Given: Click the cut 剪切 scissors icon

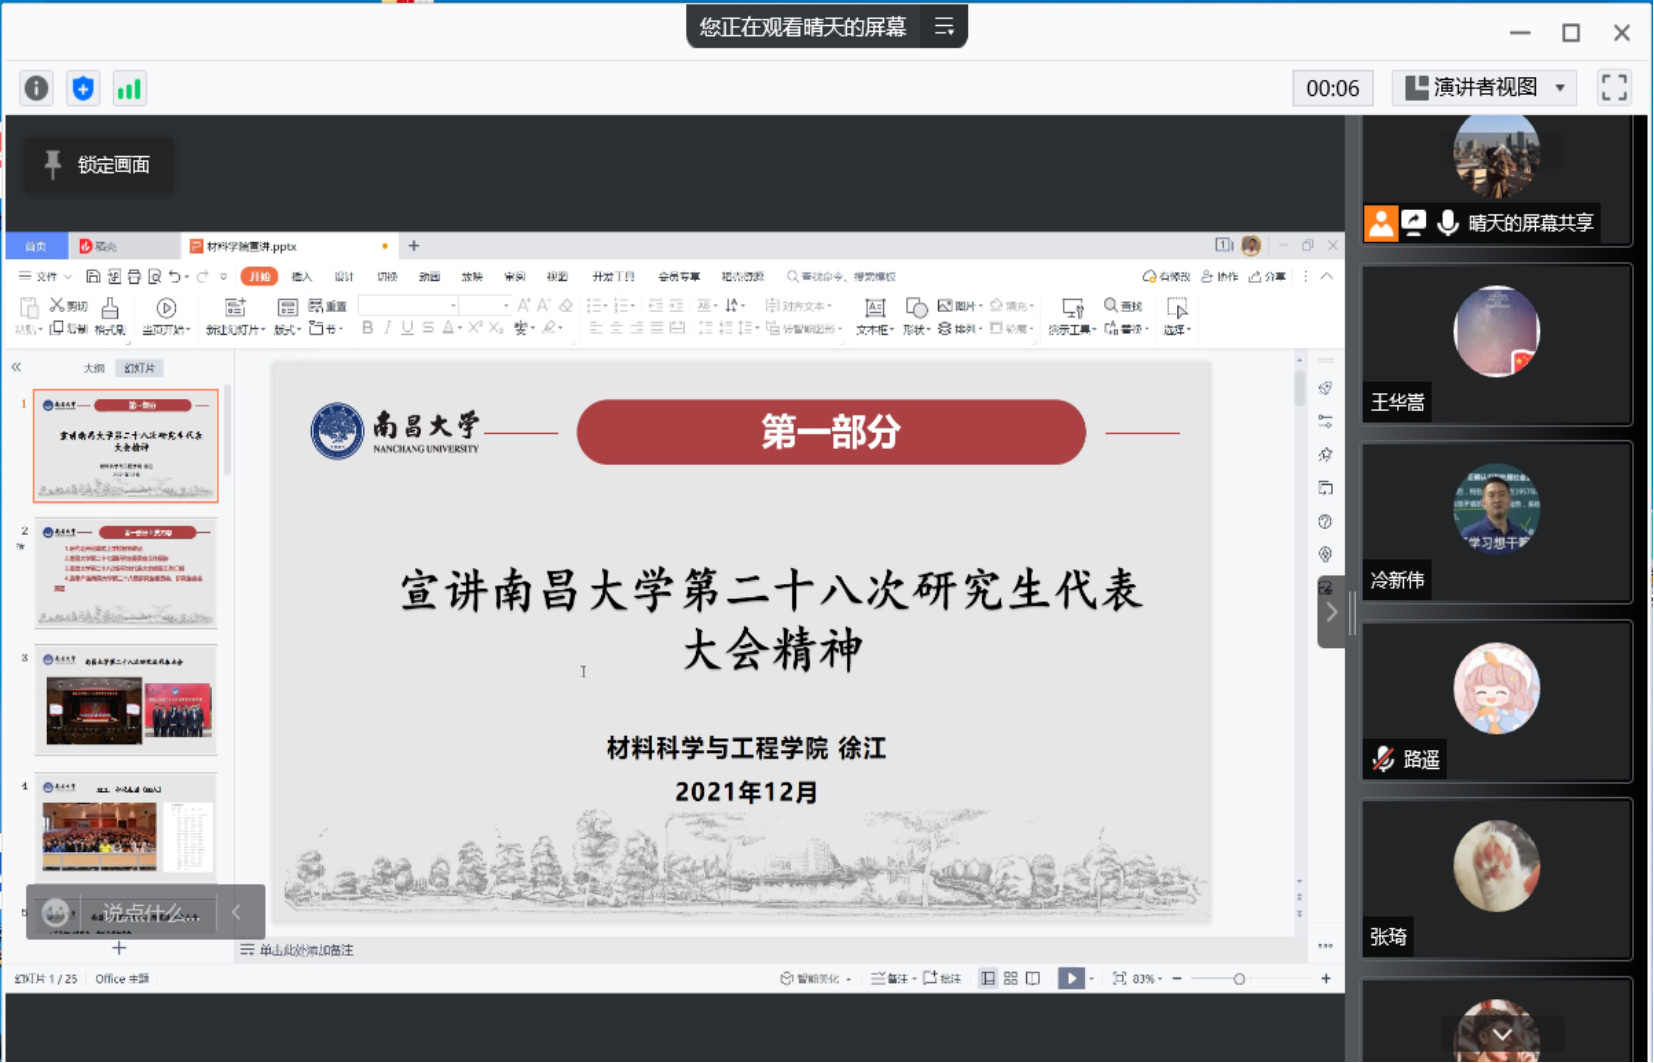Looking at the screenshot, I should tap(58, 305).
